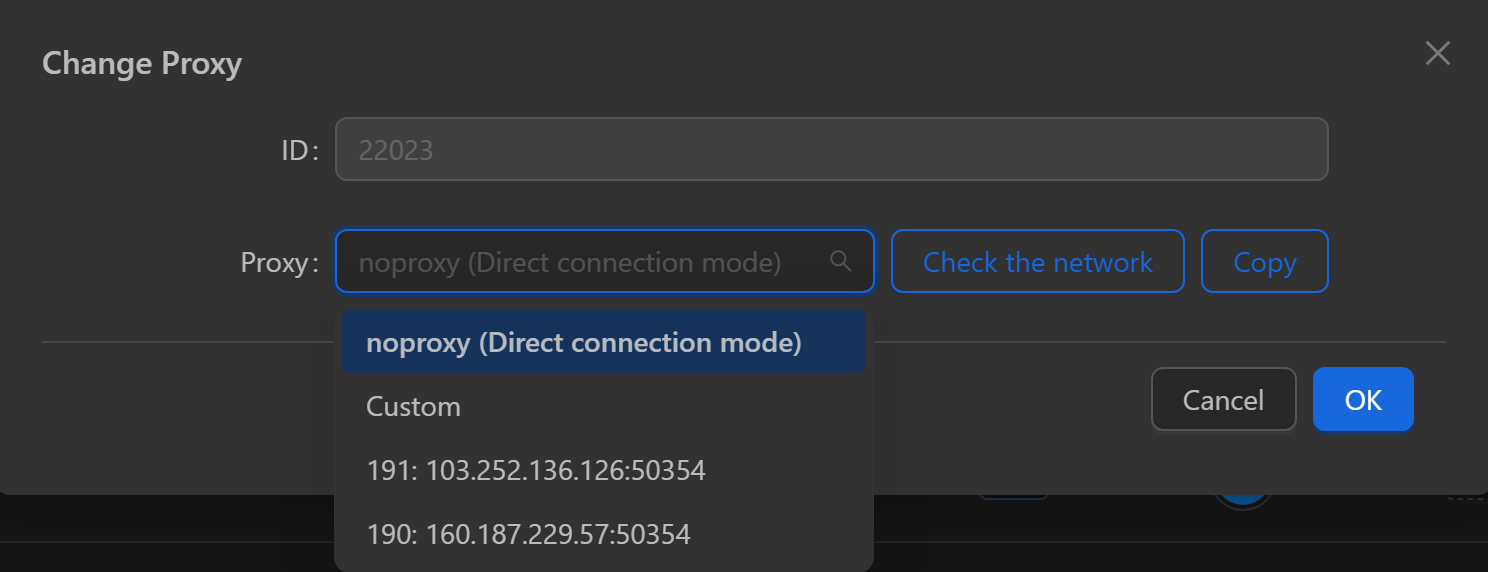The image size is (1488, 572).
Task: Confirm with the OK button
Action: (1362, 400)
